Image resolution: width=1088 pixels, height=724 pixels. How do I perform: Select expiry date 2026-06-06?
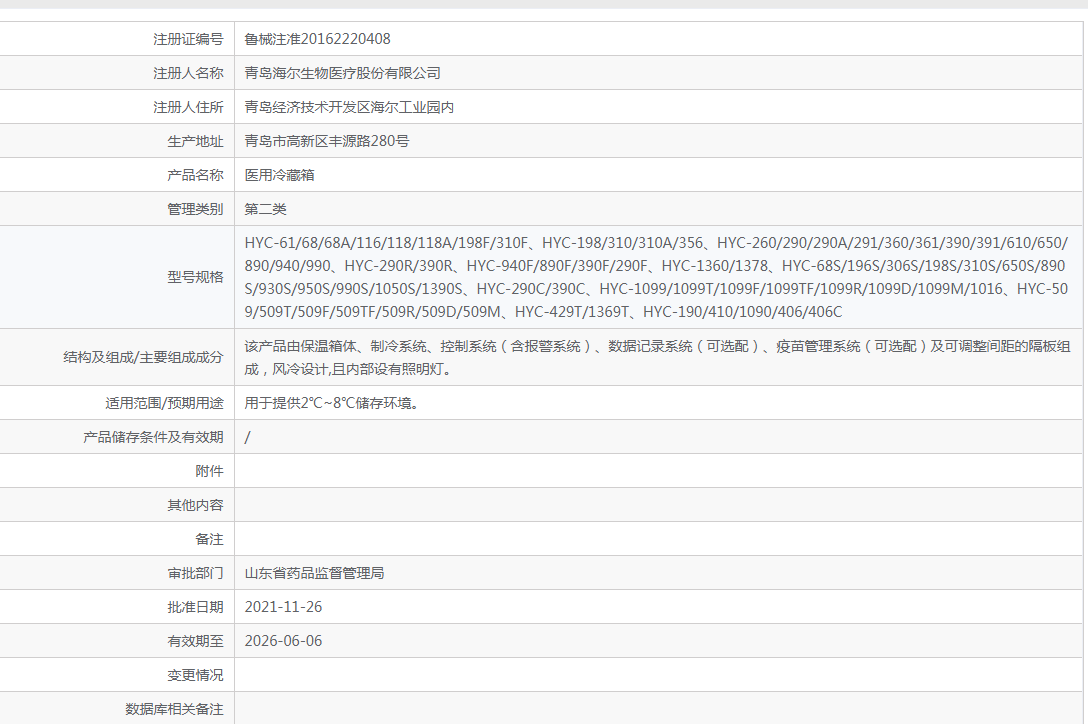point(283,641)
